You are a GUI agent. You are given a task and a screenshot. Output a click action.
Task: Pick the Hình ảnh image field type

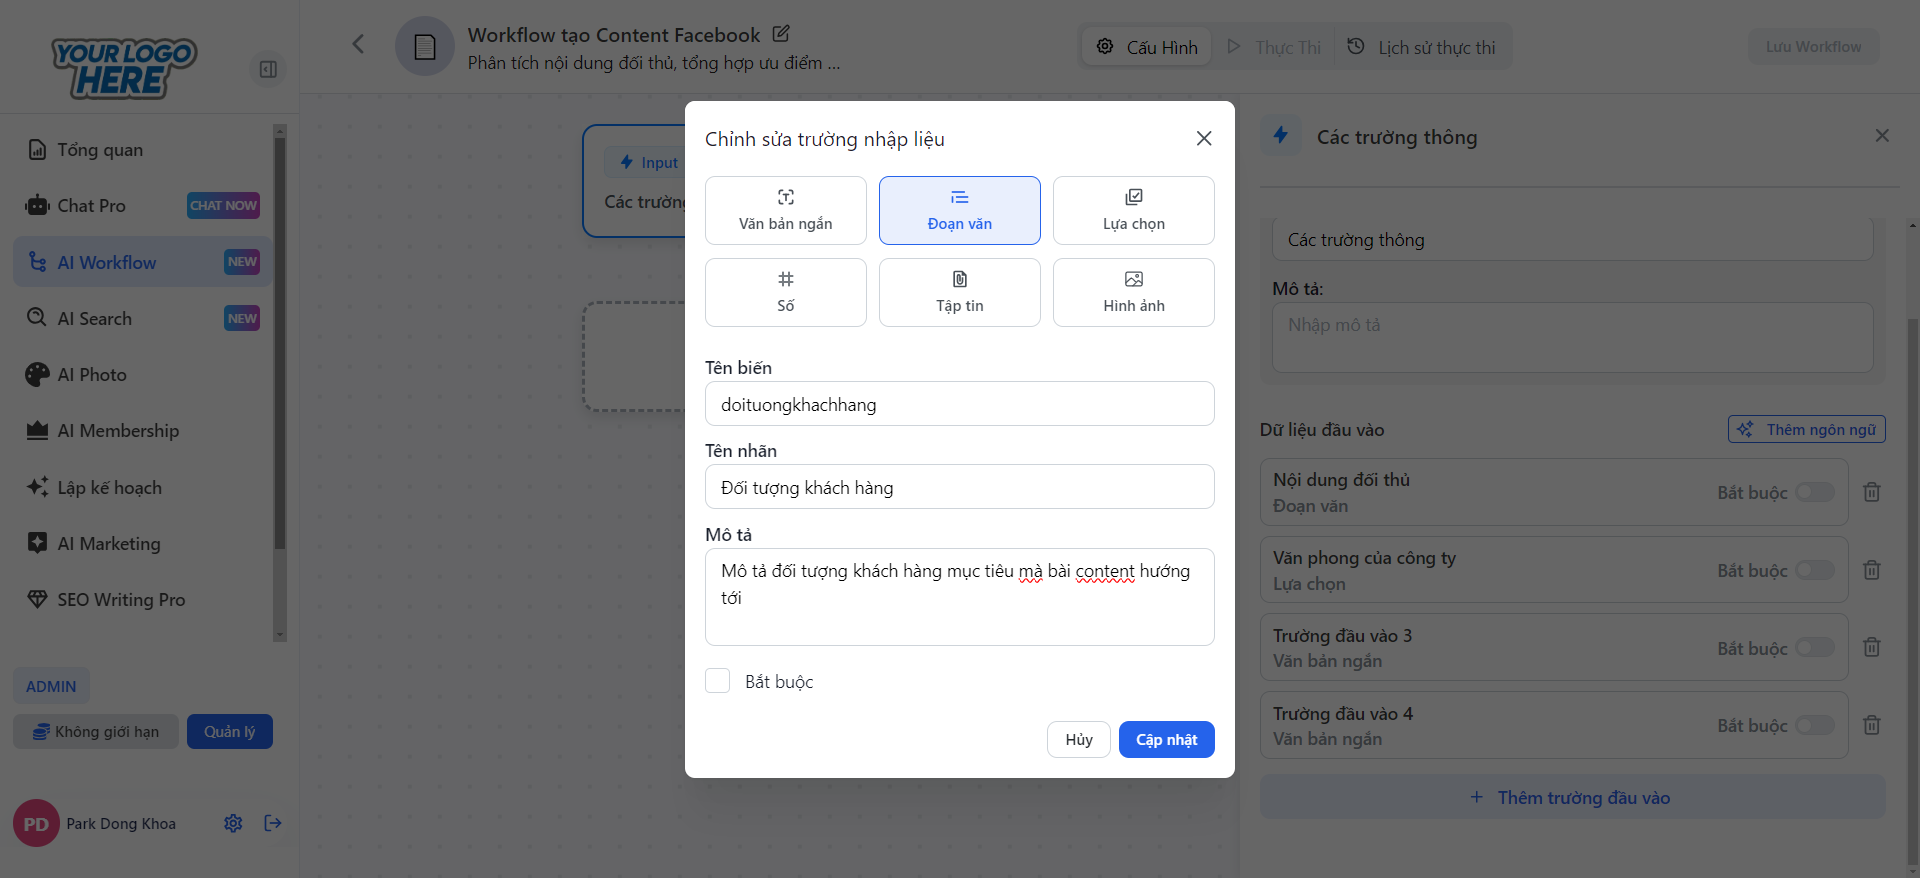pos(1133,292)
